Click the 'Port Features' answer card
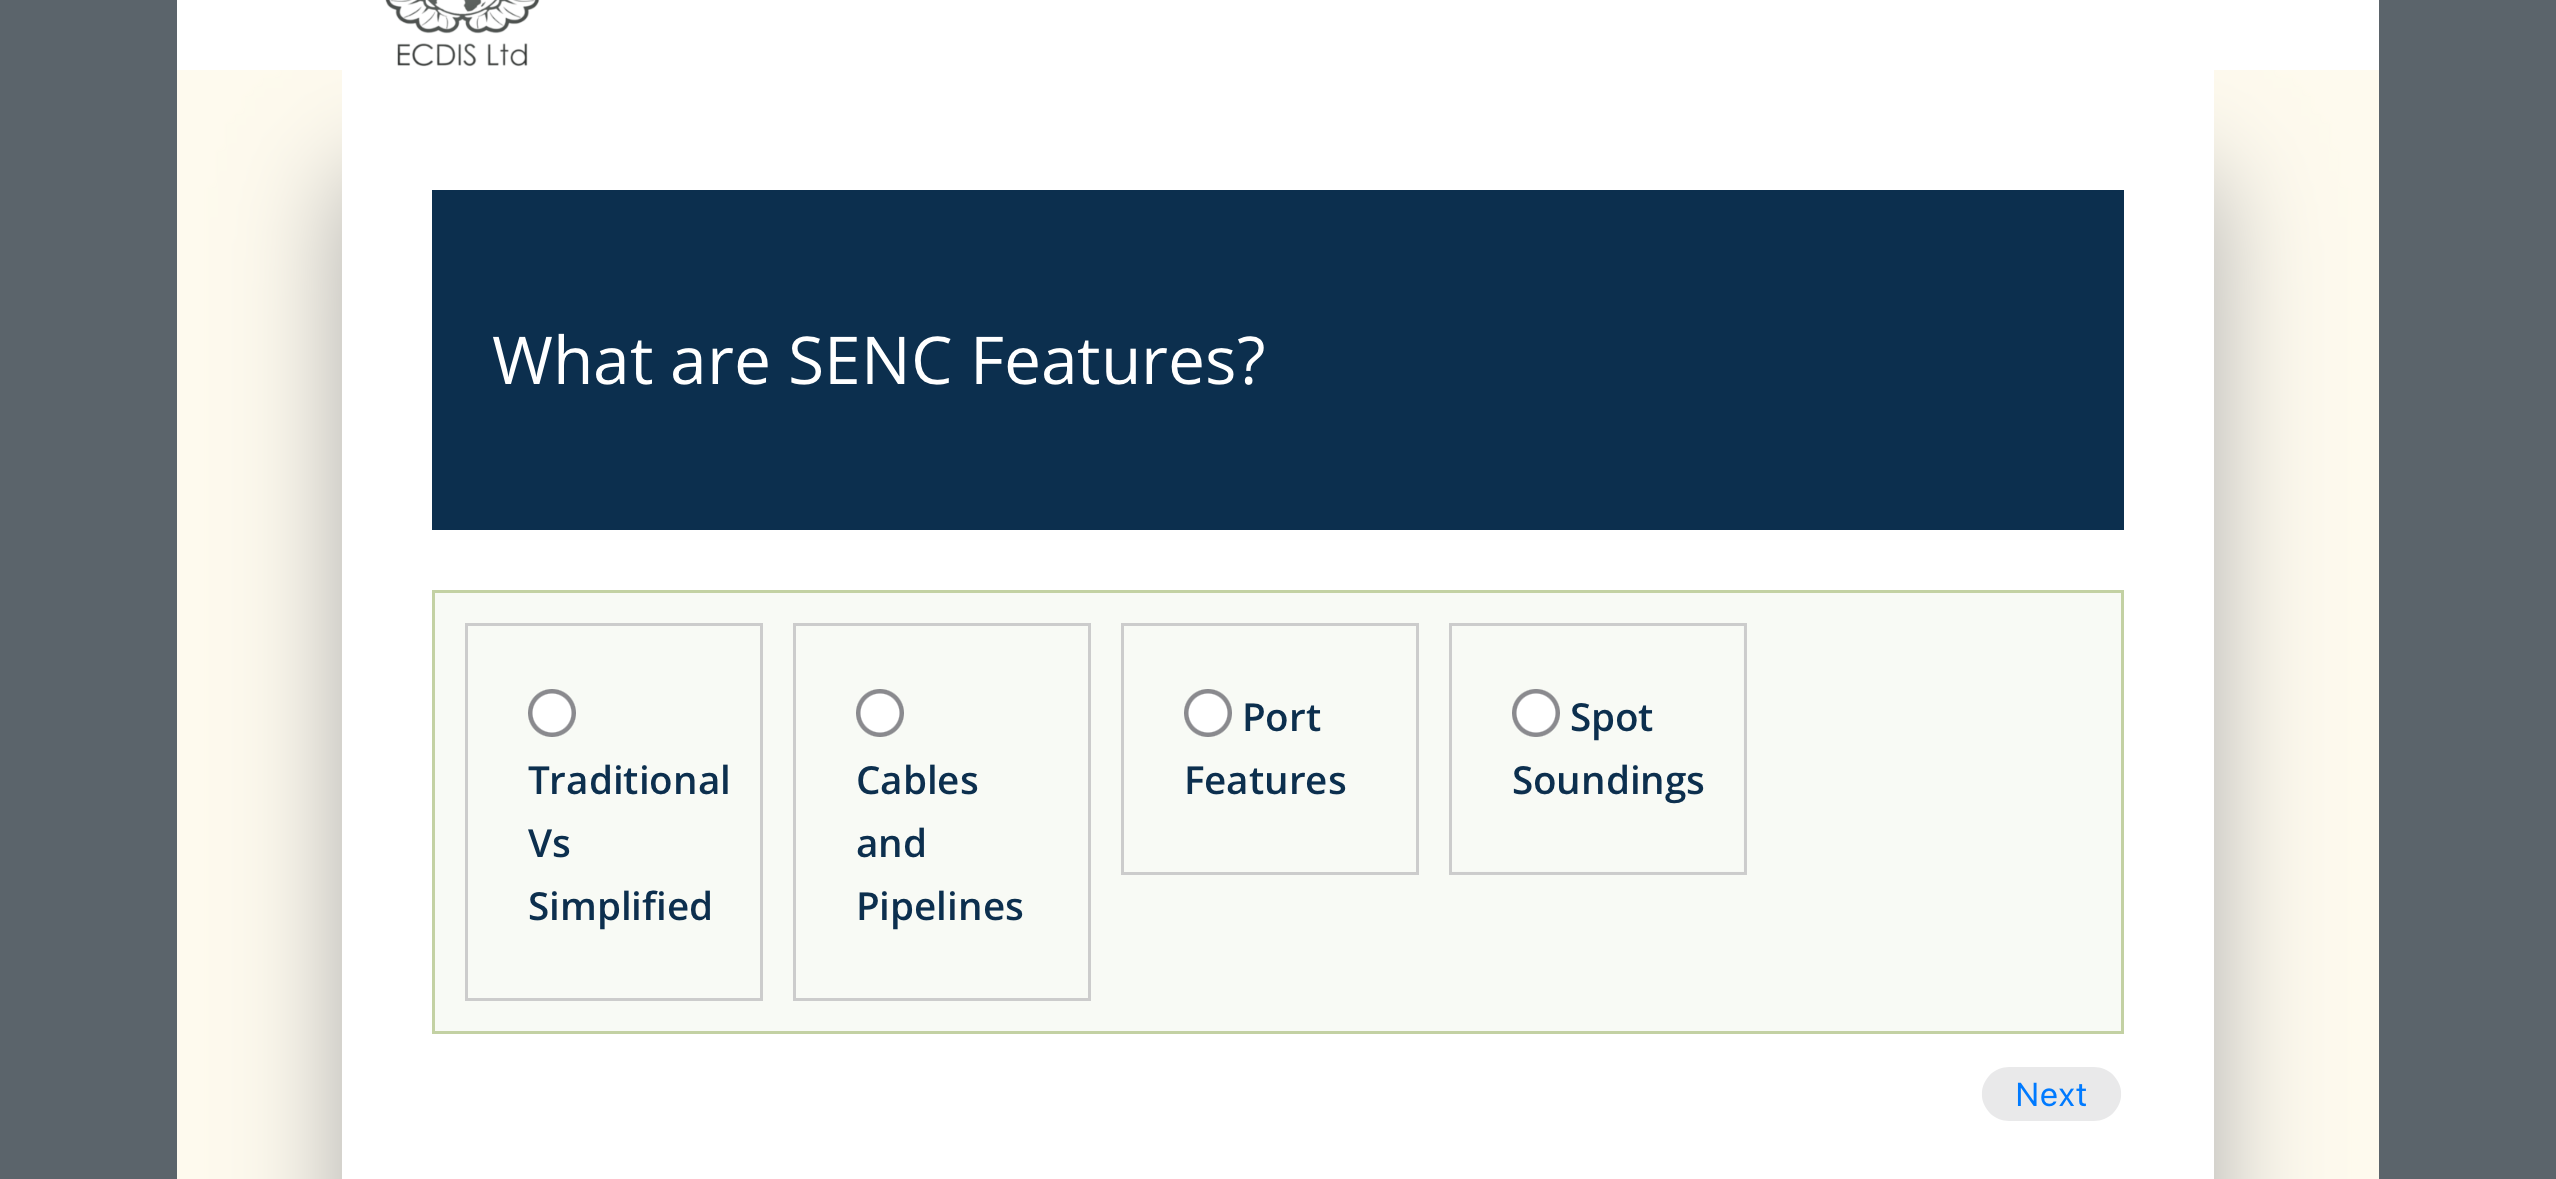 pos(1270,748)
